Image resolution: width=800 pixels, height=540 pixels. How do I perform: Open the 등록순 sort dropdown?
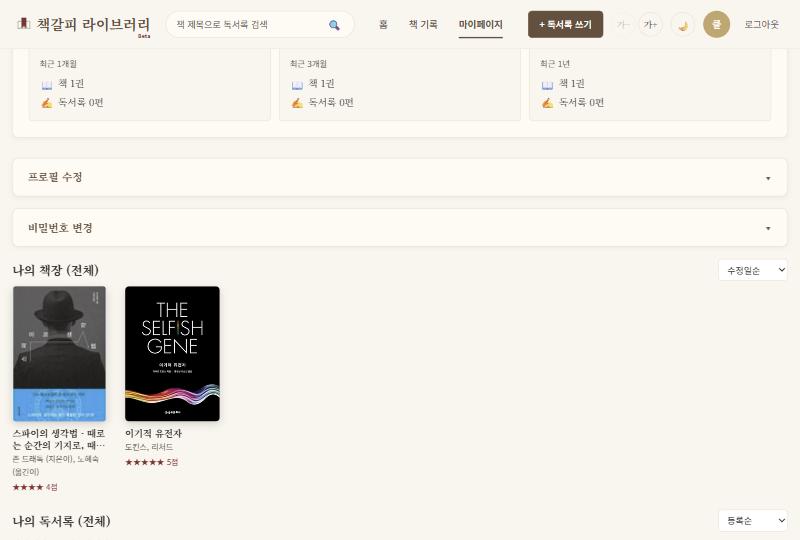point(753,521)
